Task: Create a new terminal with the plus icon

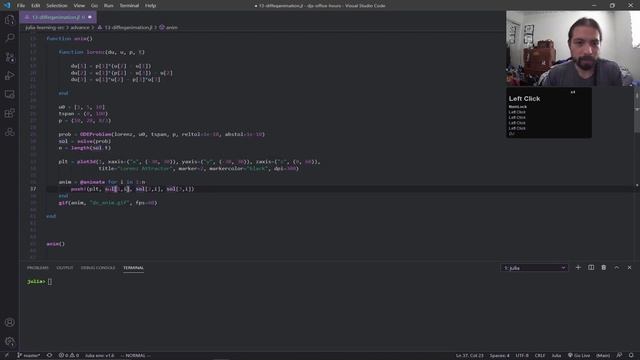Action: tap(578, 268)
